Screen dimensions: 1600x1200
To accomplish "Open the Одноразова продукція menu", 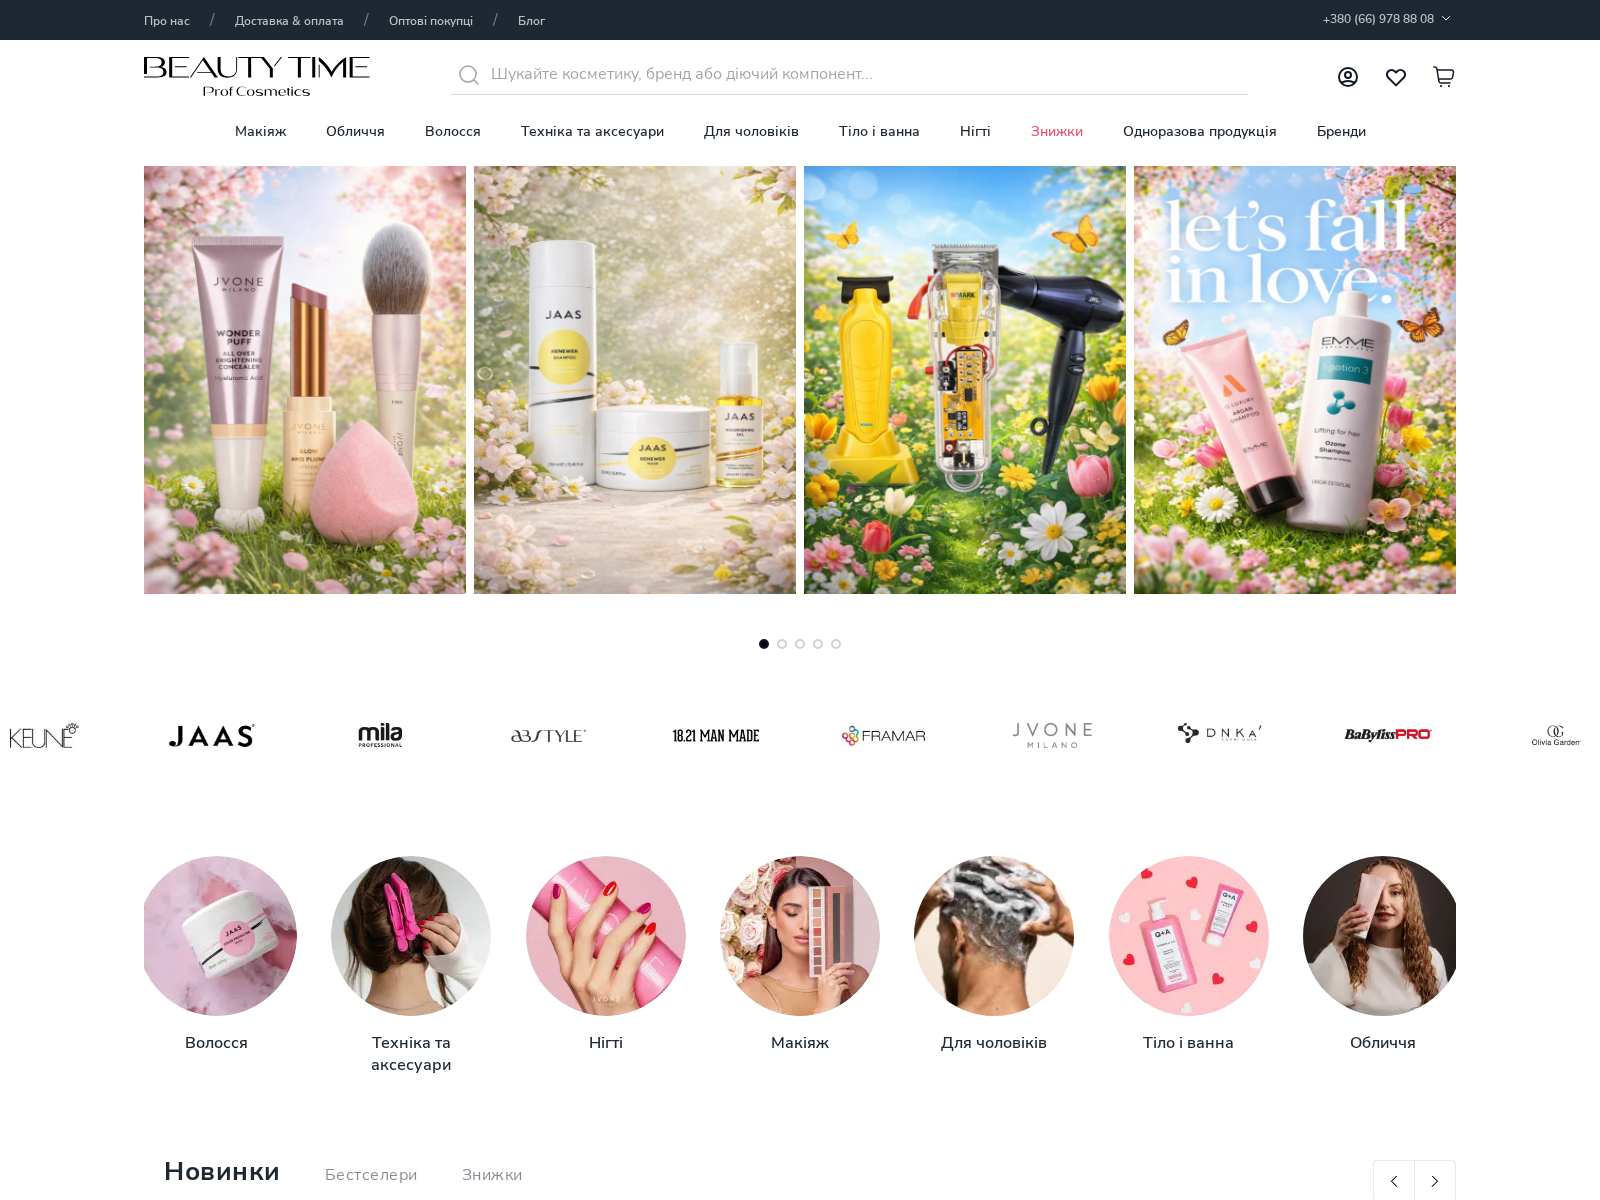I will click(x=1200, y=131).
